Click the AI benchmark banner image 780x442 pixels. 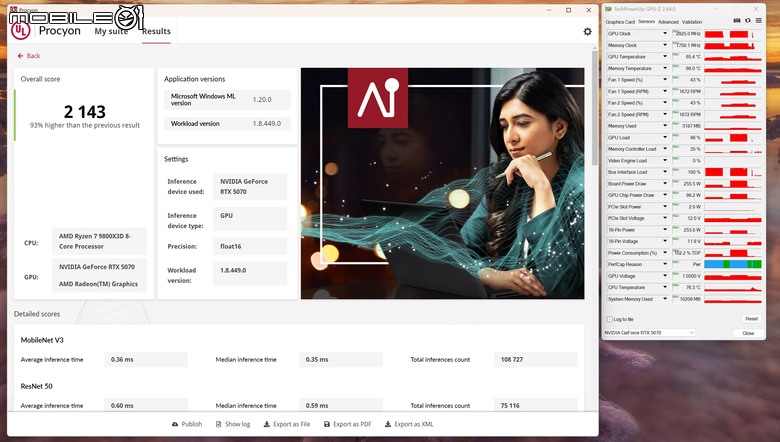point(443,183)
